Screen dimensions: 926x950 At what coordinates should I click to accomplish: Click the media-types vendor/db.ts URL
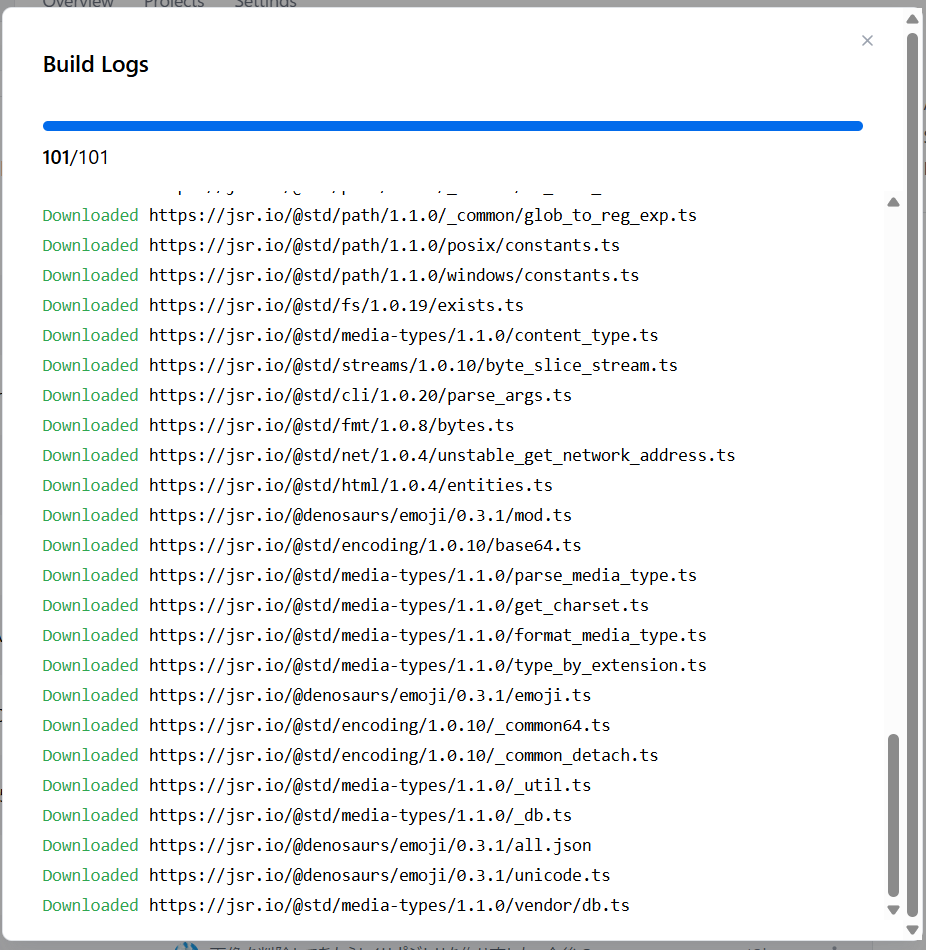(x=389, y=905)
